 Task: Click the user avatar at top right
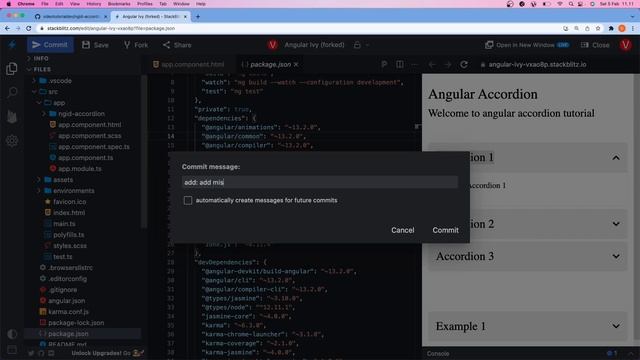click(625, 45)
